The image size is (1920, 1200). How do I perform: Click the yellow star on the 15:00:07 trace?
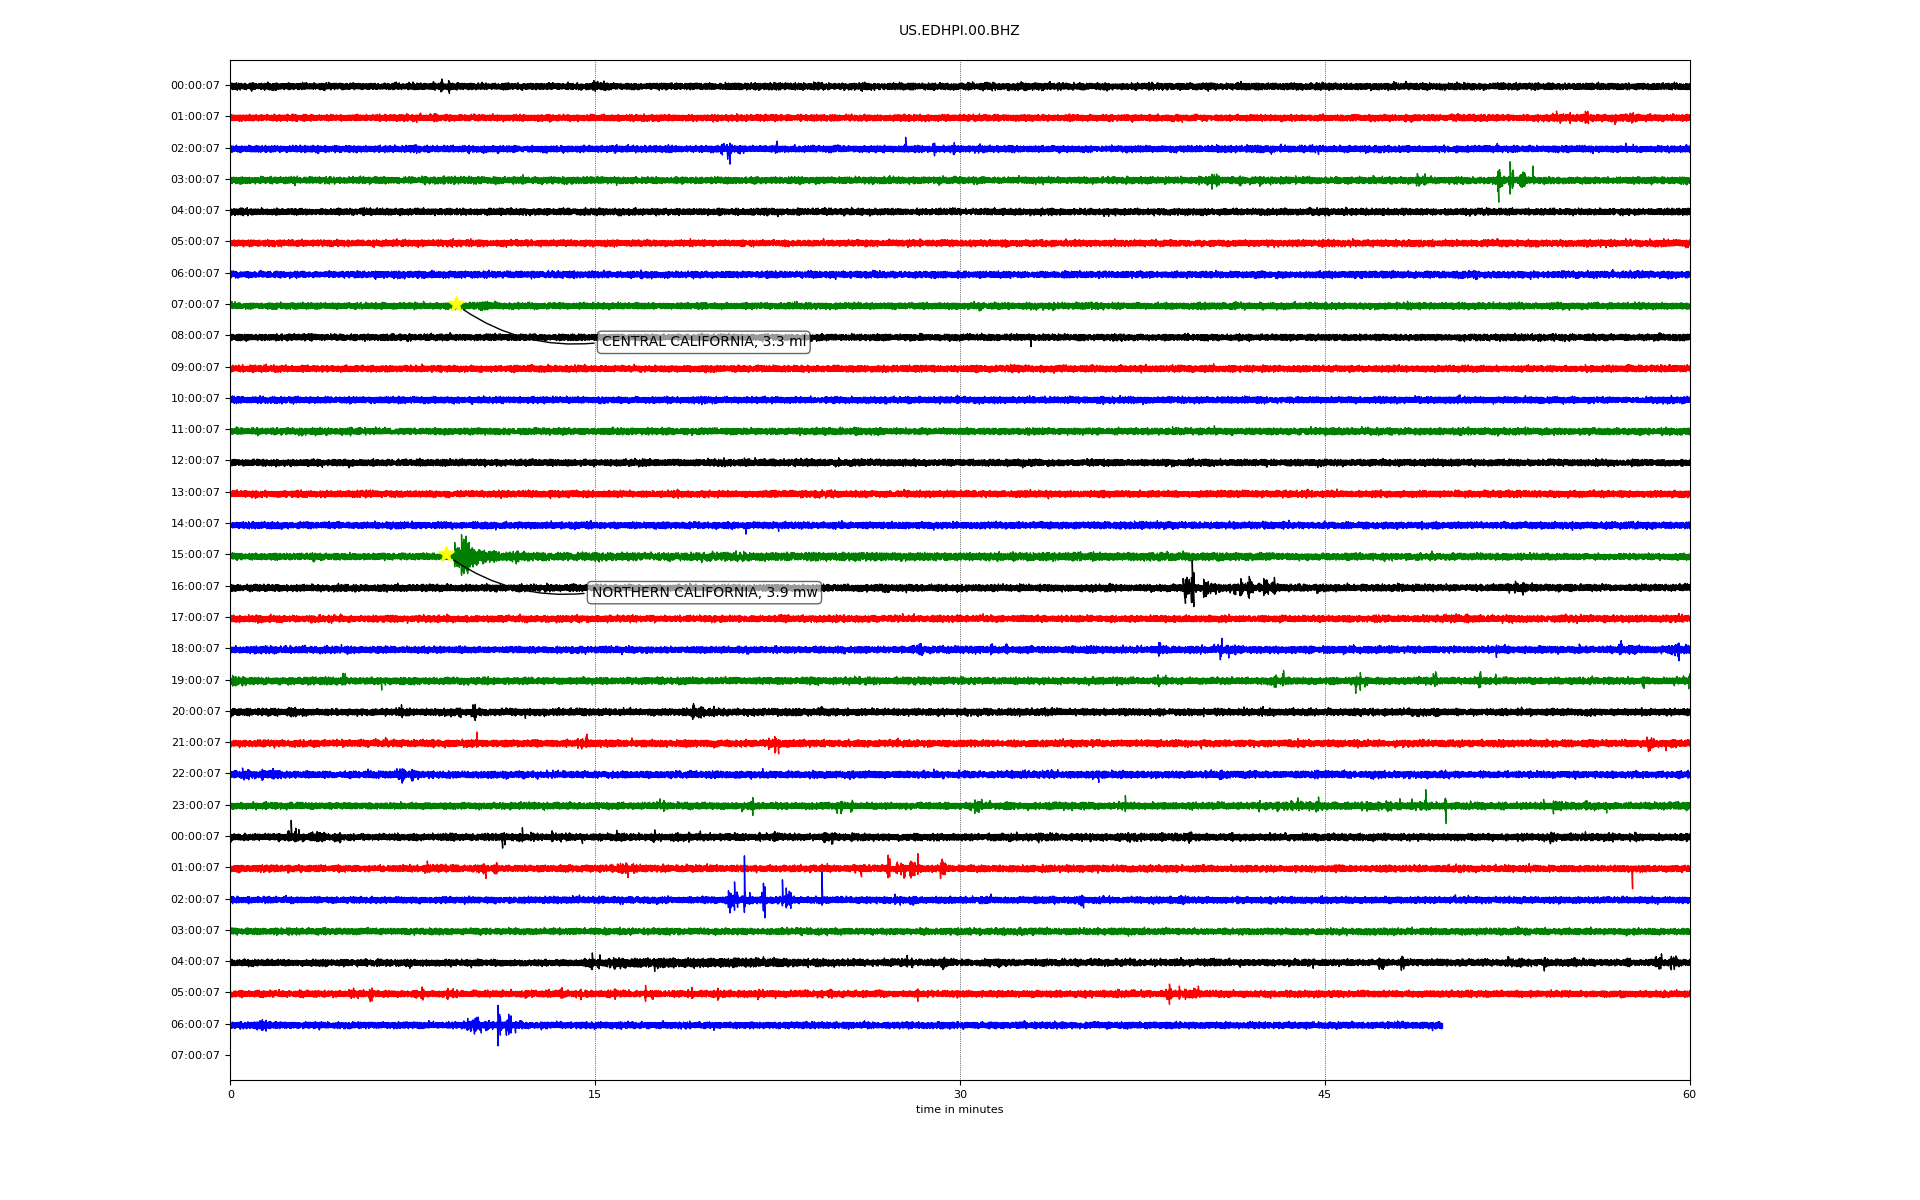(447, 554)
